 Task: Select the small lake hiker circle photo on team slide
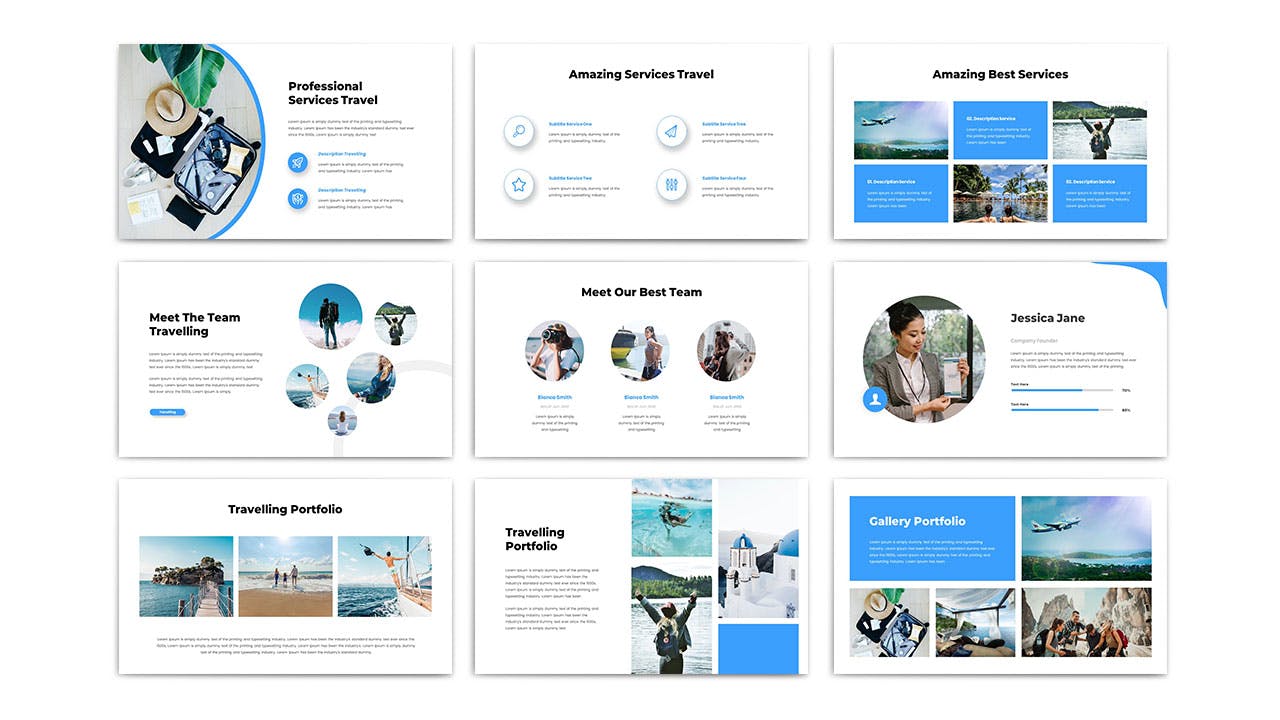tap(396, 323)
